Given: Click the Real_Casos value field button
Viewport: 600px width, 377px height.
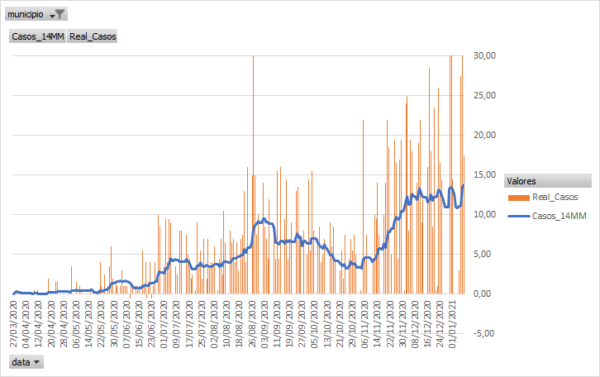Looking at the screenshot, I should coord(92,36).
